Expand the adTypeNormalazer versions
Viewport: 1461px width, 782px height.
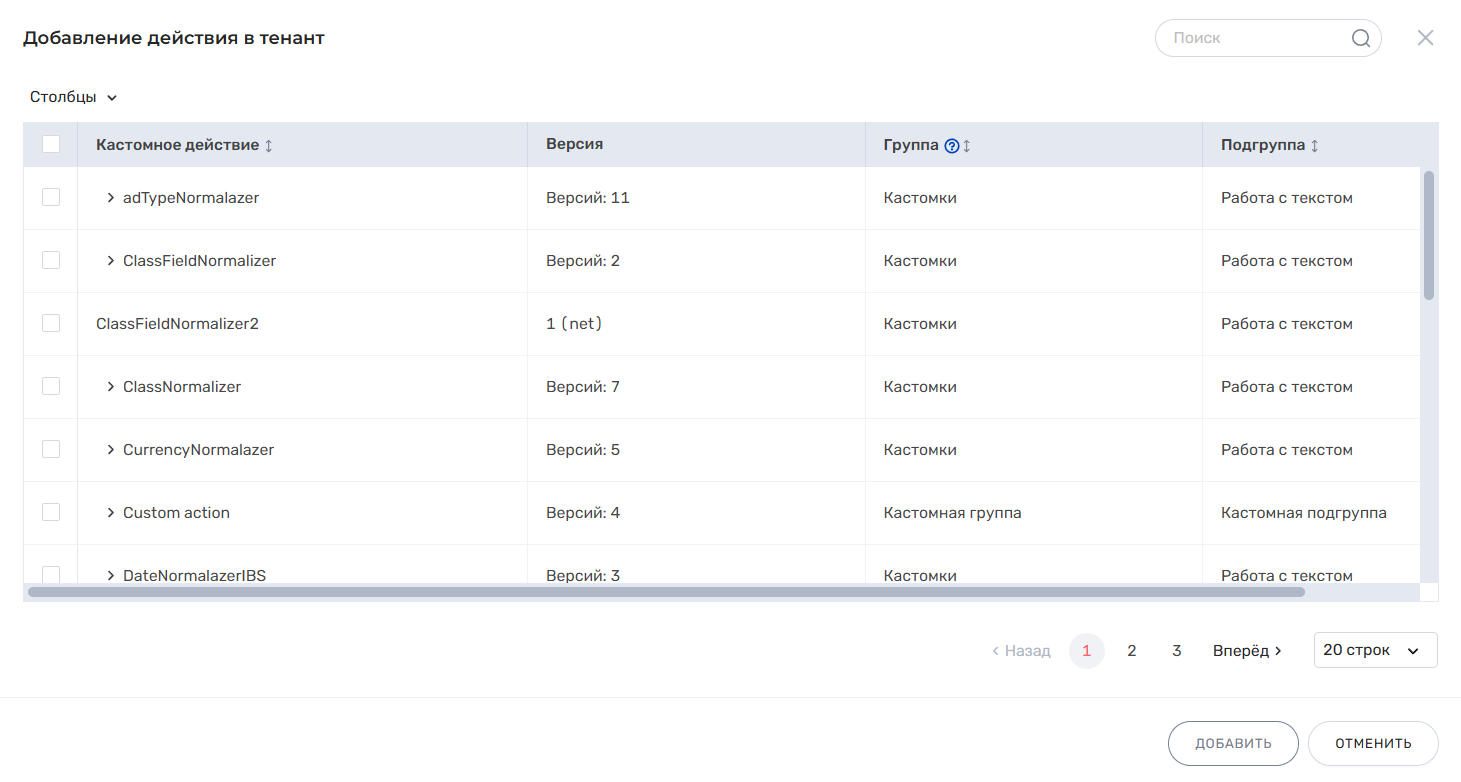click(x=111, y=198)
